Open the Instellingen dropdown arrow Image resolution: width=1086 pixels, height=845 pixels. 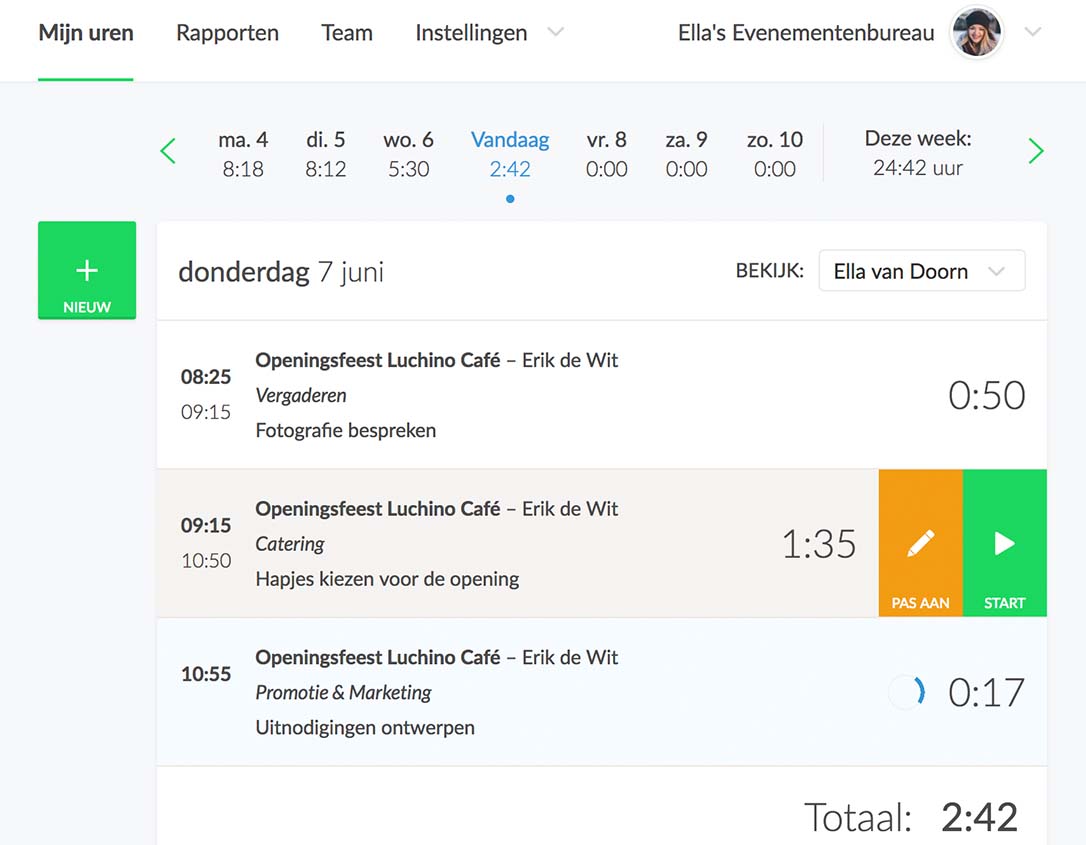point(555,33)
